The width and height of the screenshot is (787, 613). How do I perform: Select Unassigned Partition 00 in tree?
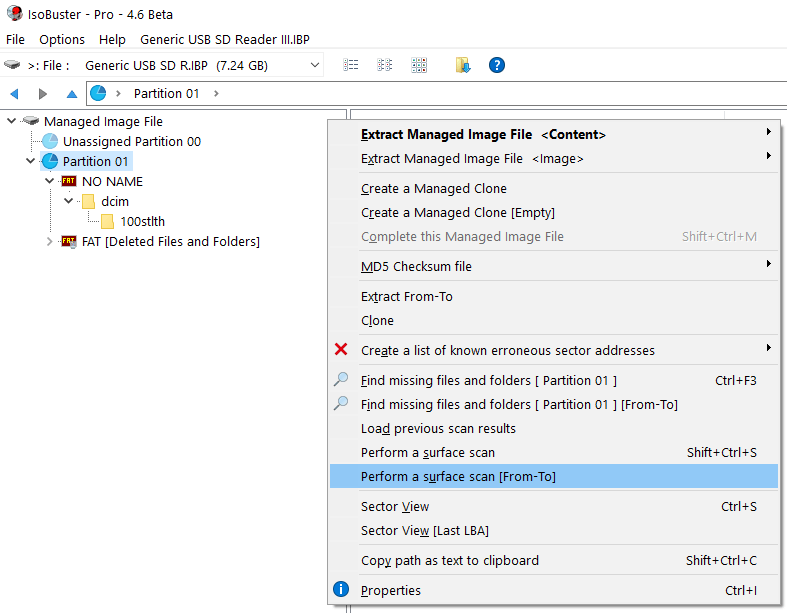132,142
